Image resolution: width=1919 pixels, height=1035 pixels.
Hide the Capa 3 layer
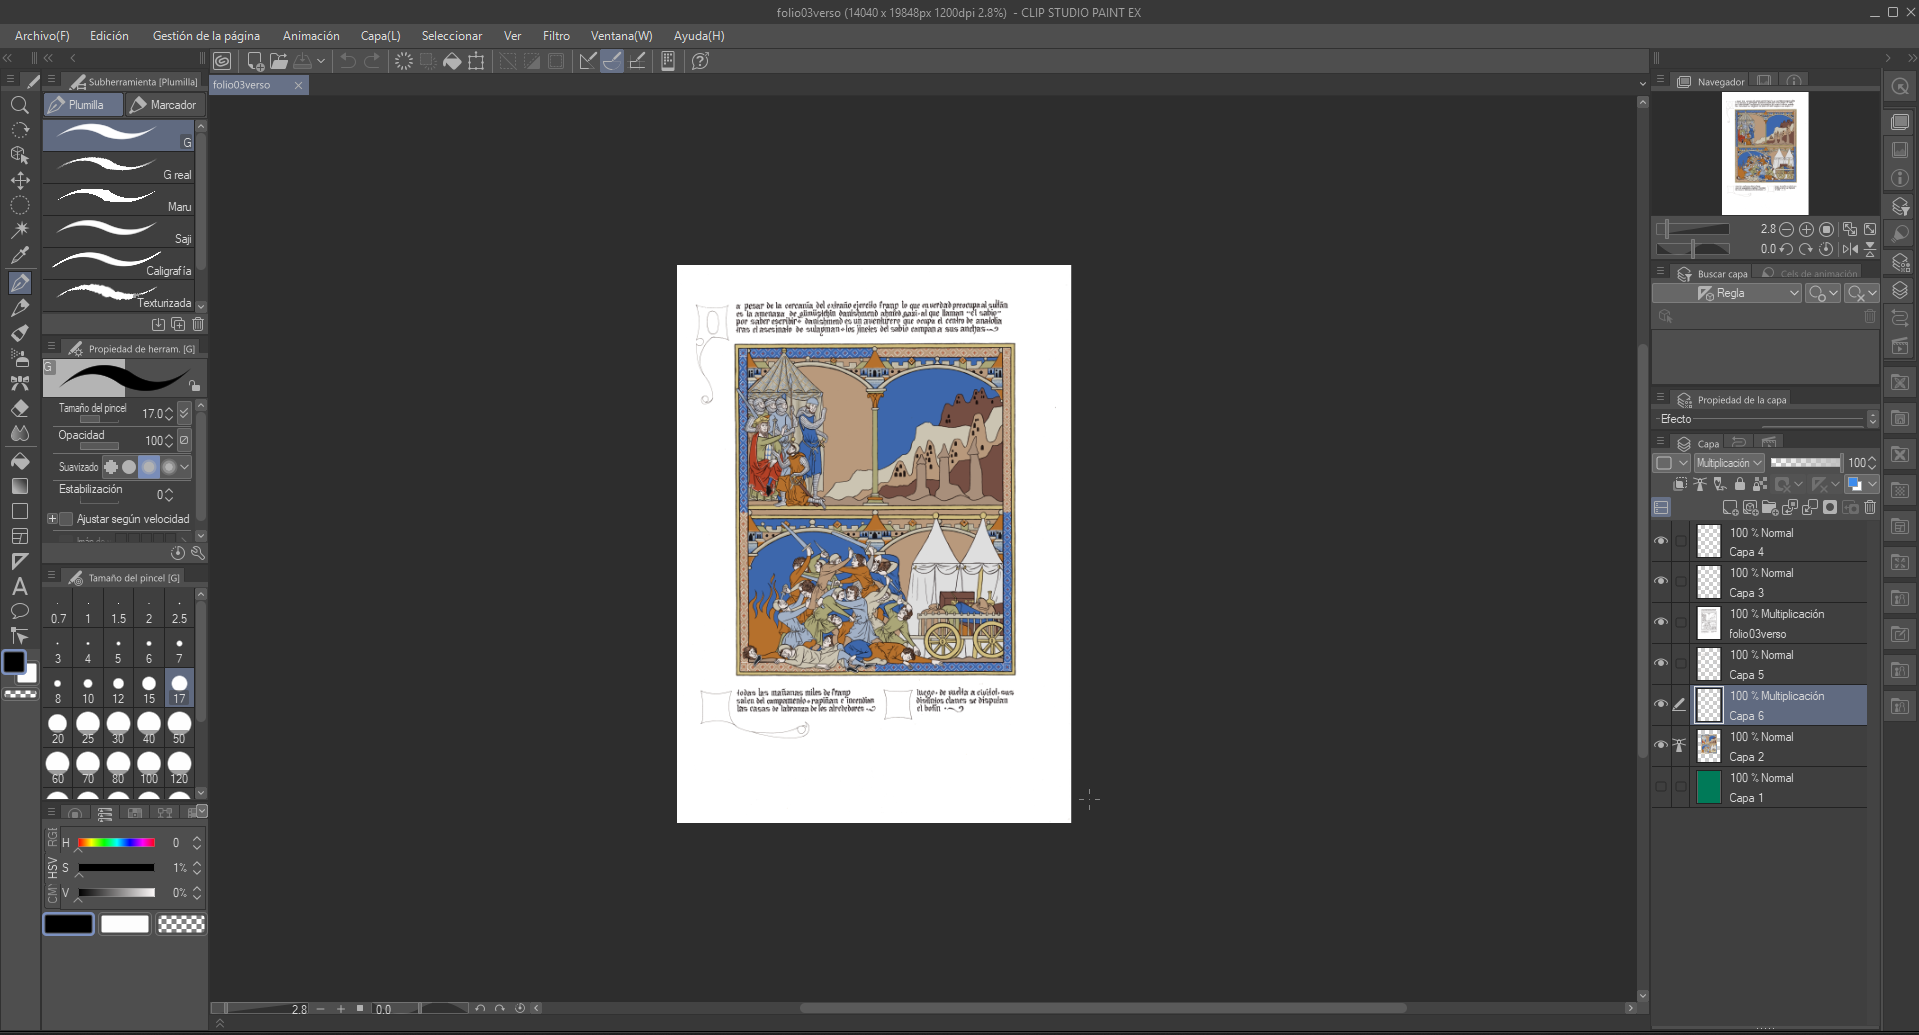click(1661, 581)
